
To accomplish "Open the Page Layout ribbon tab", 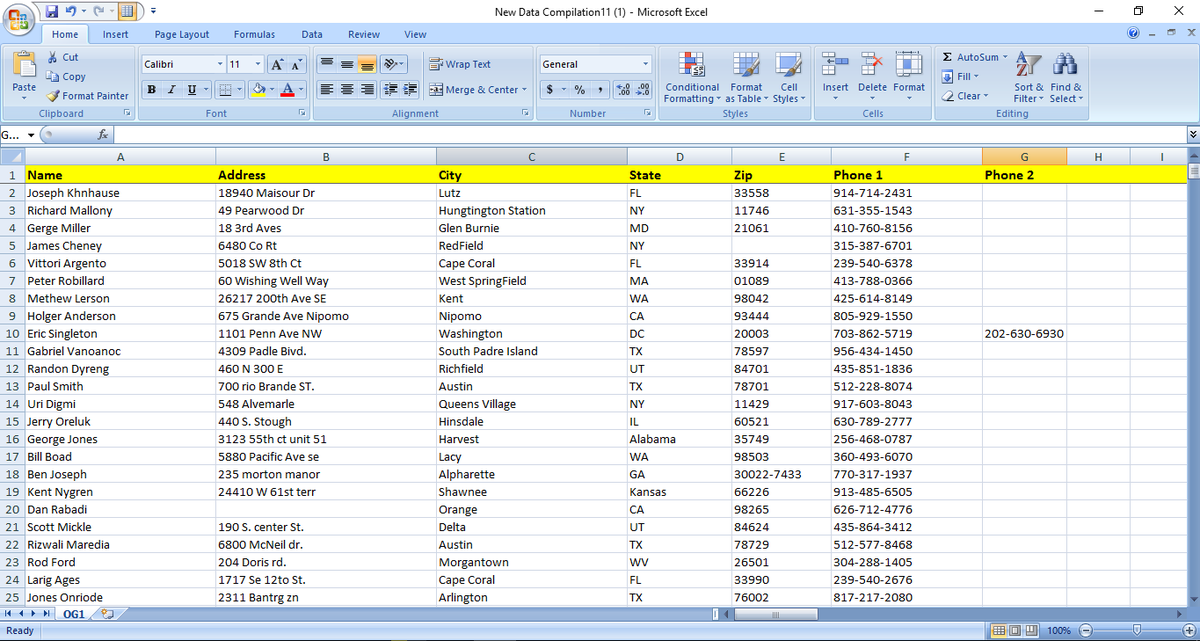I will pyautogui.click(x=182, y=34).
